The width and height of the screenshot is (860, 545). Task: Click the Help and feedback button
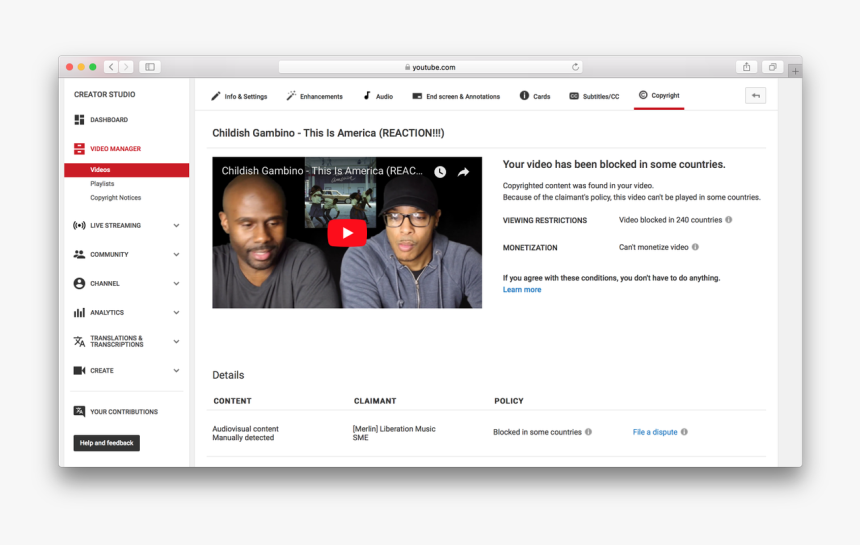coord(106,443)
